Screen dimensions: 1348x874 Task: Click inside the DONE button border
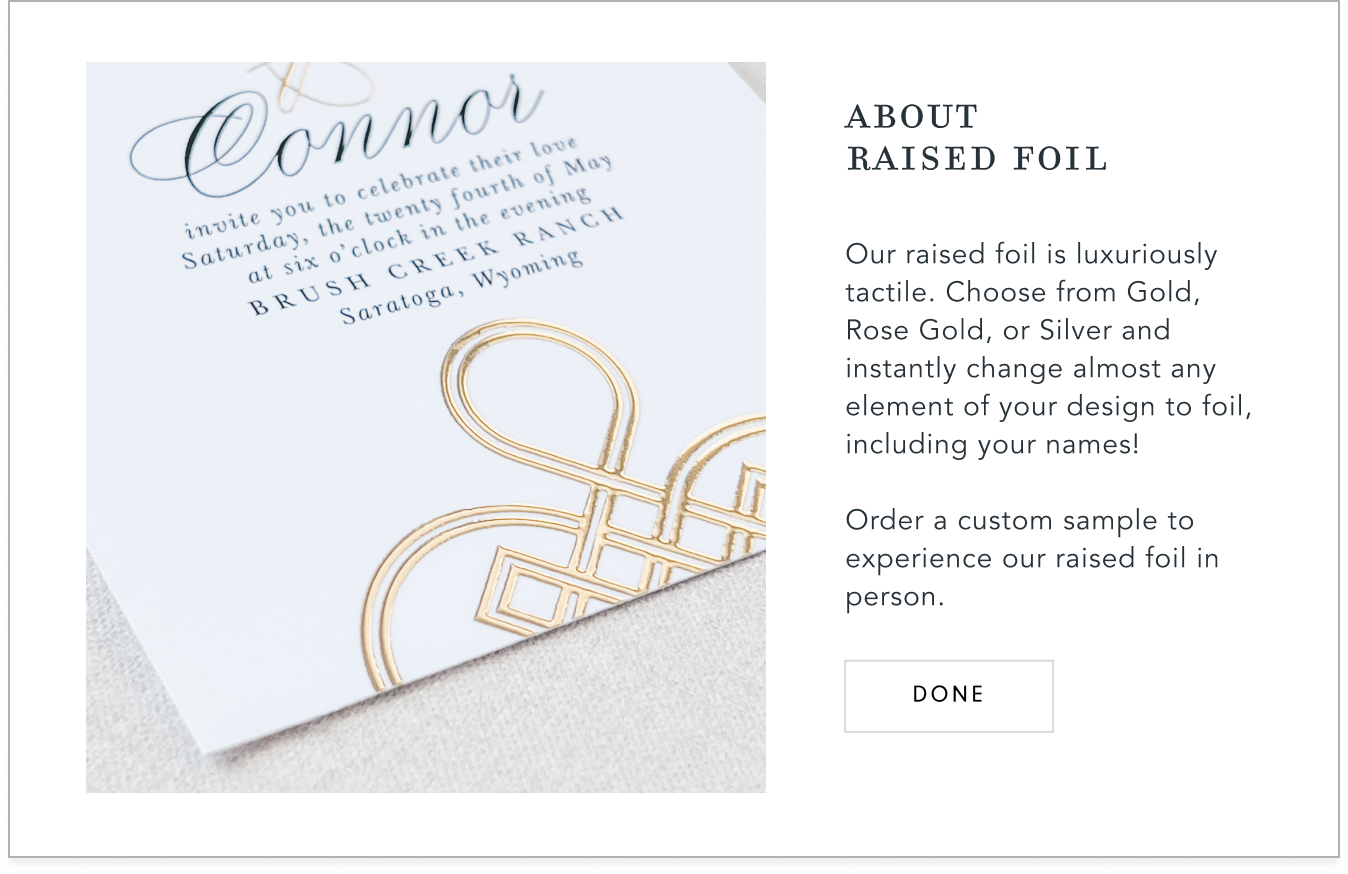click(x=948, y=695)
